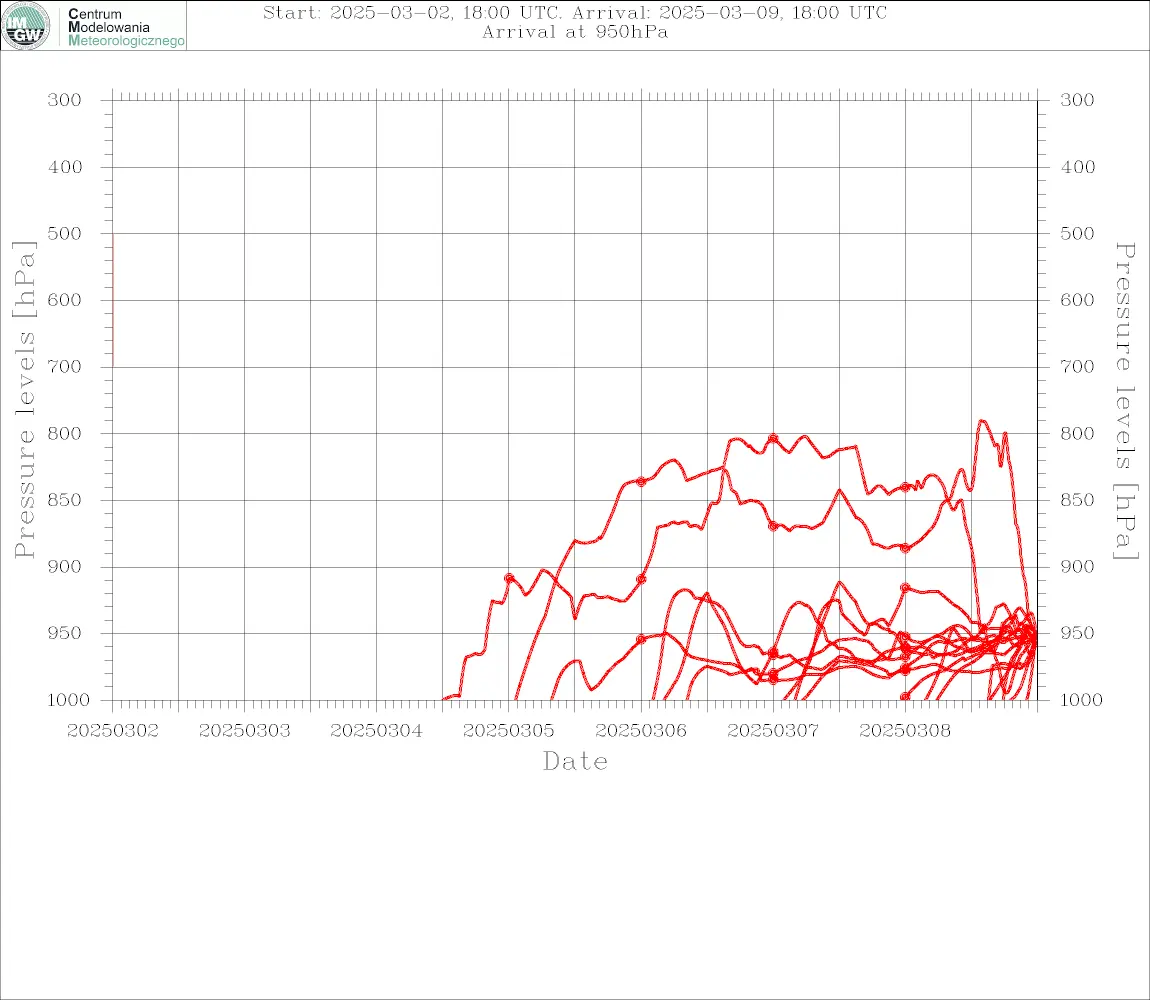Click the left axis 300 label
The height and width of the screenshot is (1000, 1150).
[65, 100]
